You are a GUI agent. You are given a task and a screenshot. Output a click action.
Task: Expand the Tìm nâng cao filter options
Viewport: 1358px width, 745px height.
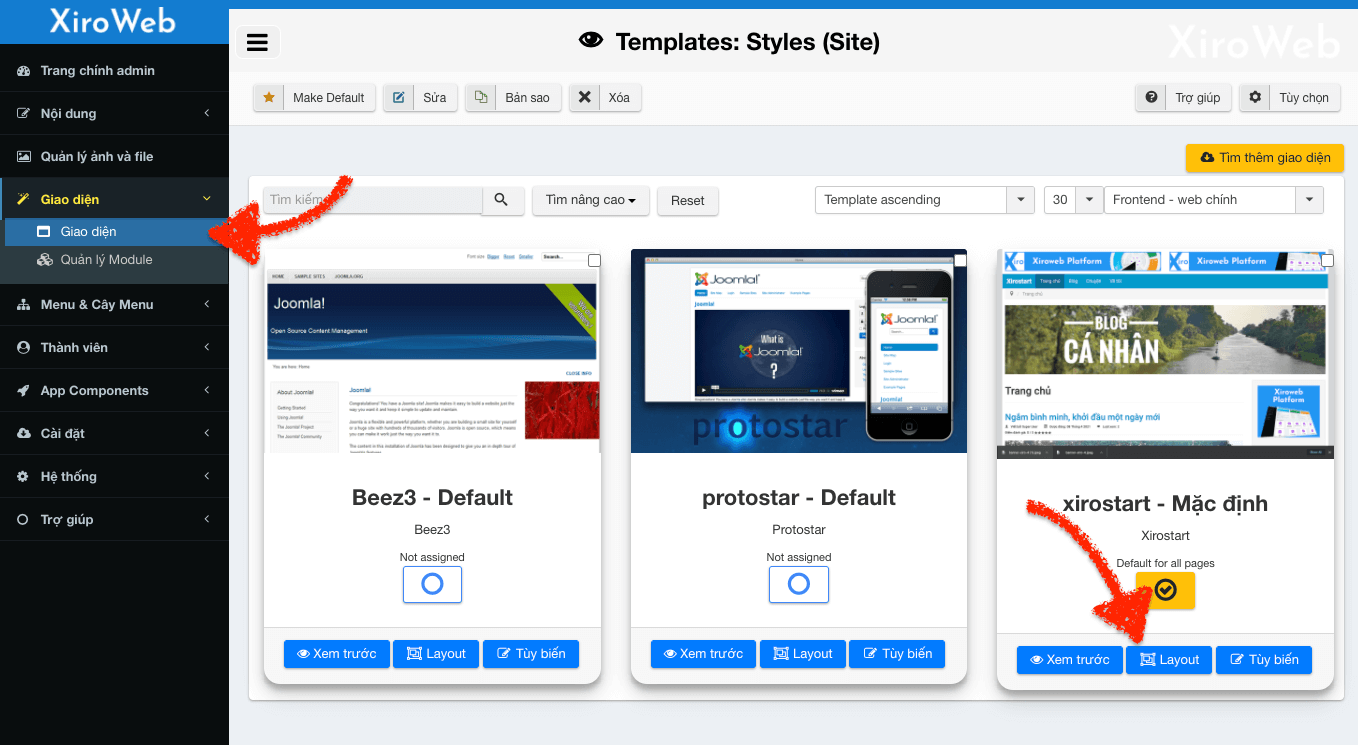pyautogui.click(x=591, y=200)
